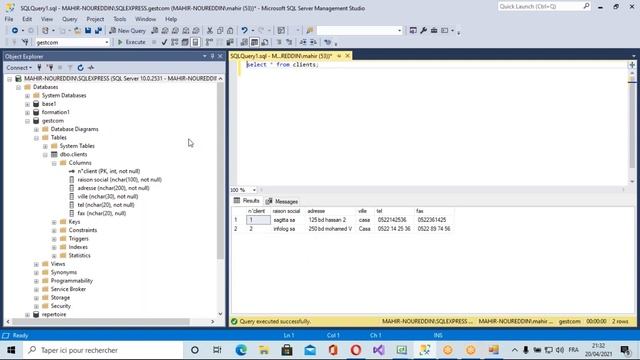This screenshot has width=640, height=360.
Task: Switch to the Messages tab
Action: (282, 201)
